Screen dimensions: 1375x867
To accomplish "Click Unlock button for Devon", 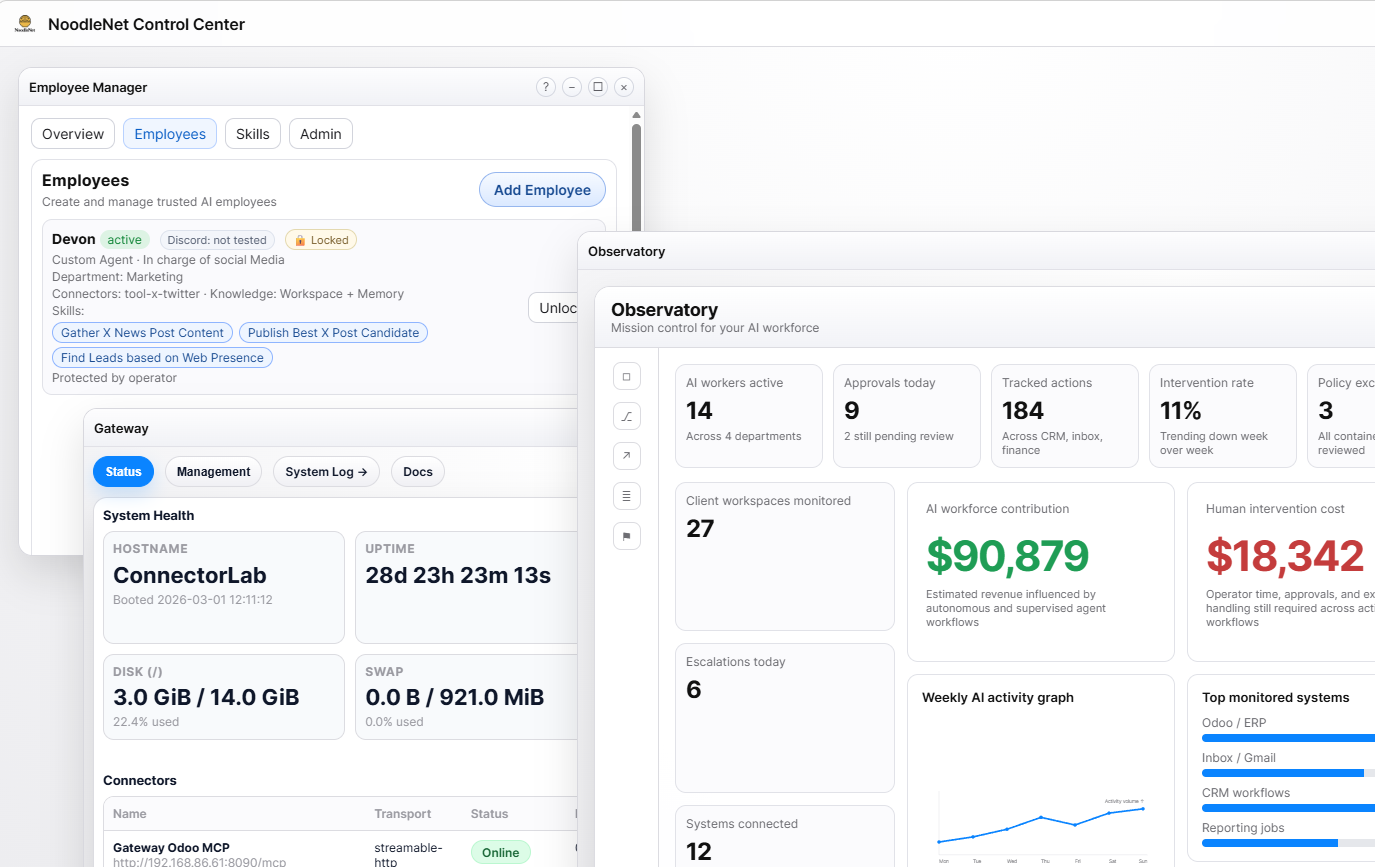I will tap(552, 308).
